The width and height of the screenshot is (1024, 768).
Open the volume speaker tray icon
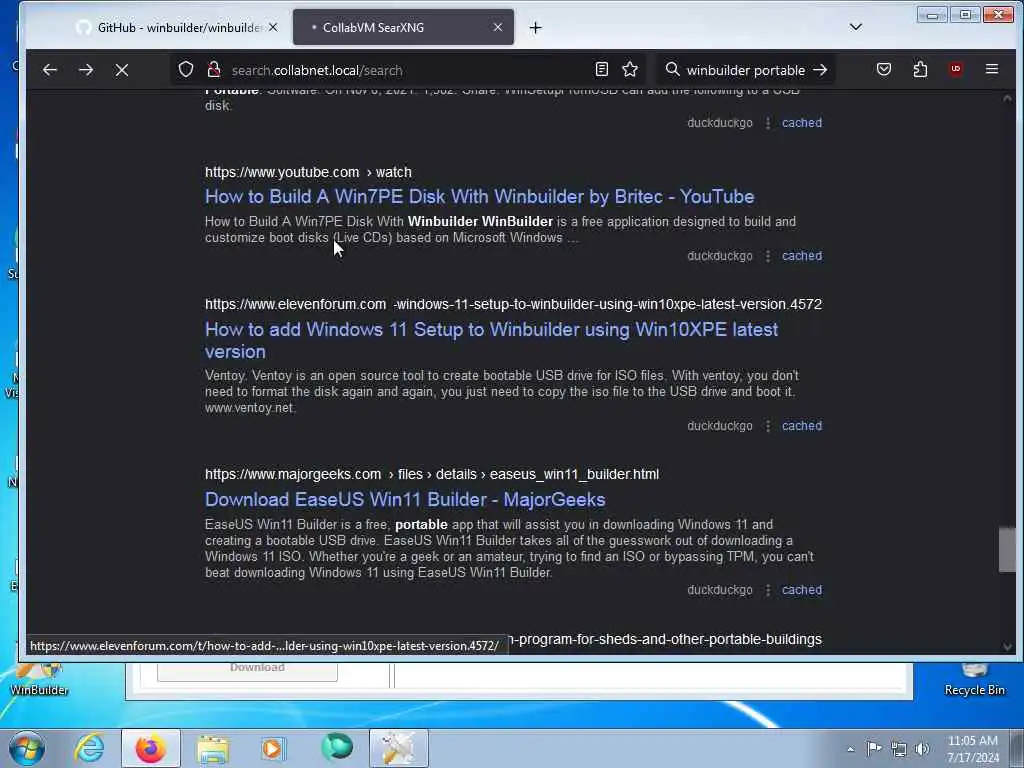point(922,748)
